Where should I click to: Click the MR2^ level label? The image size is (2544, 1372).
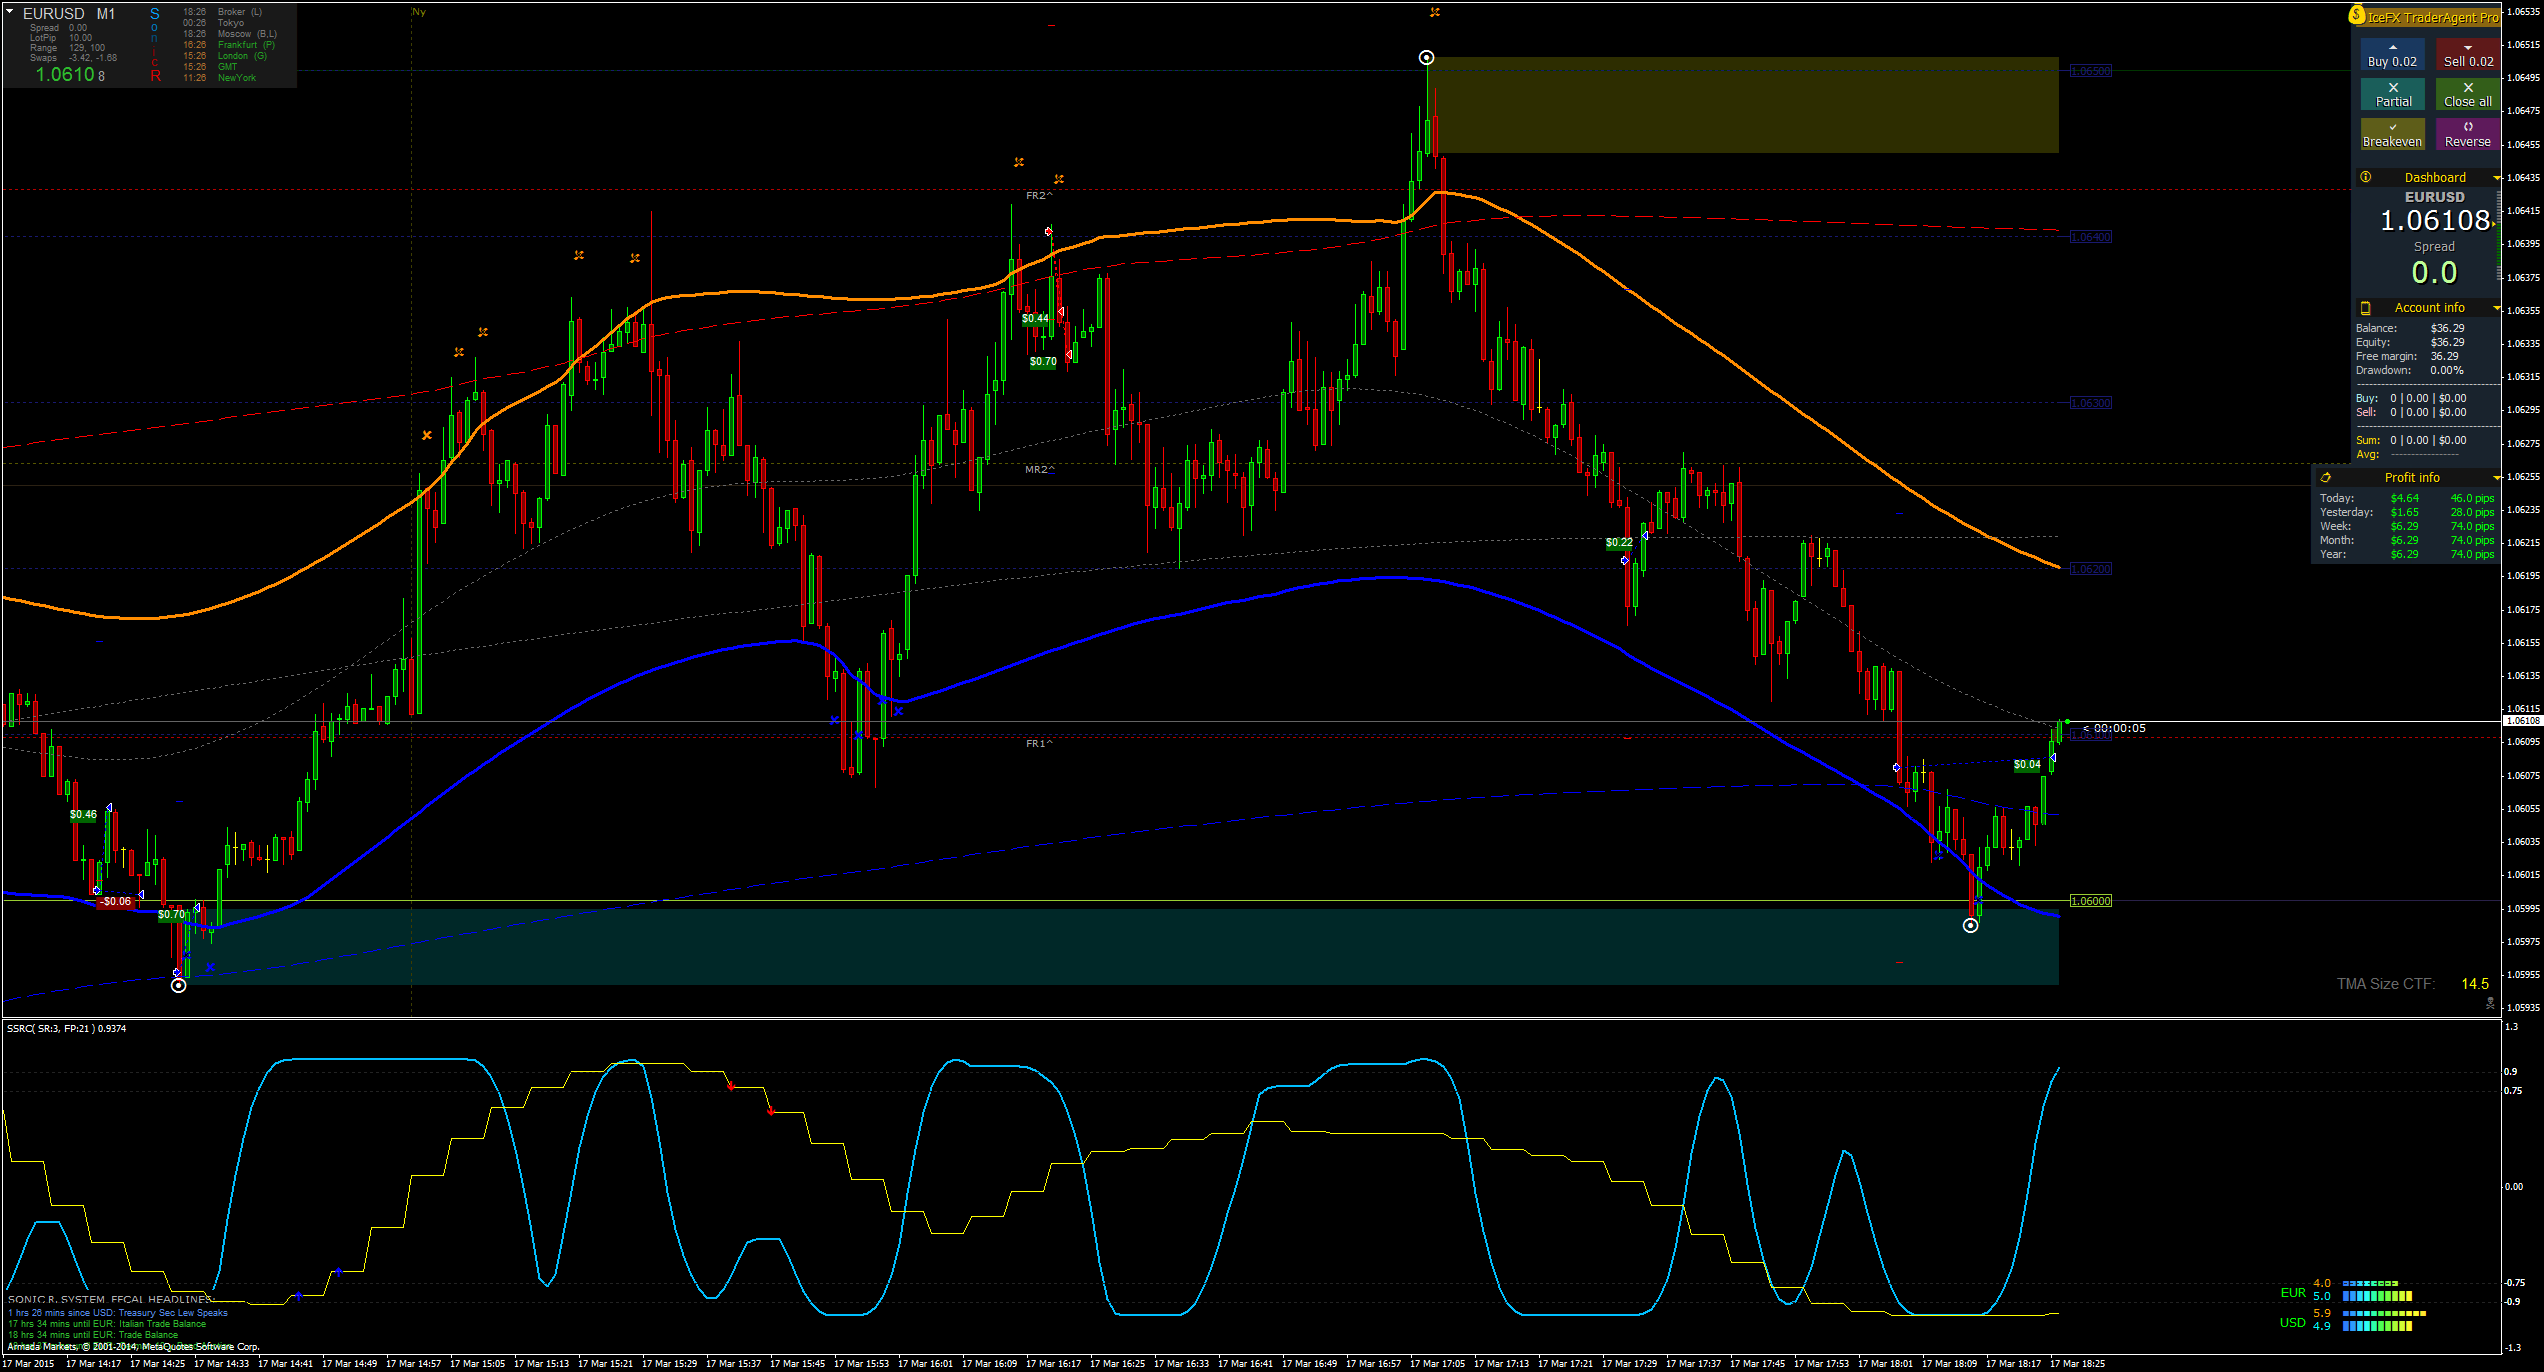coord(1039,469)
